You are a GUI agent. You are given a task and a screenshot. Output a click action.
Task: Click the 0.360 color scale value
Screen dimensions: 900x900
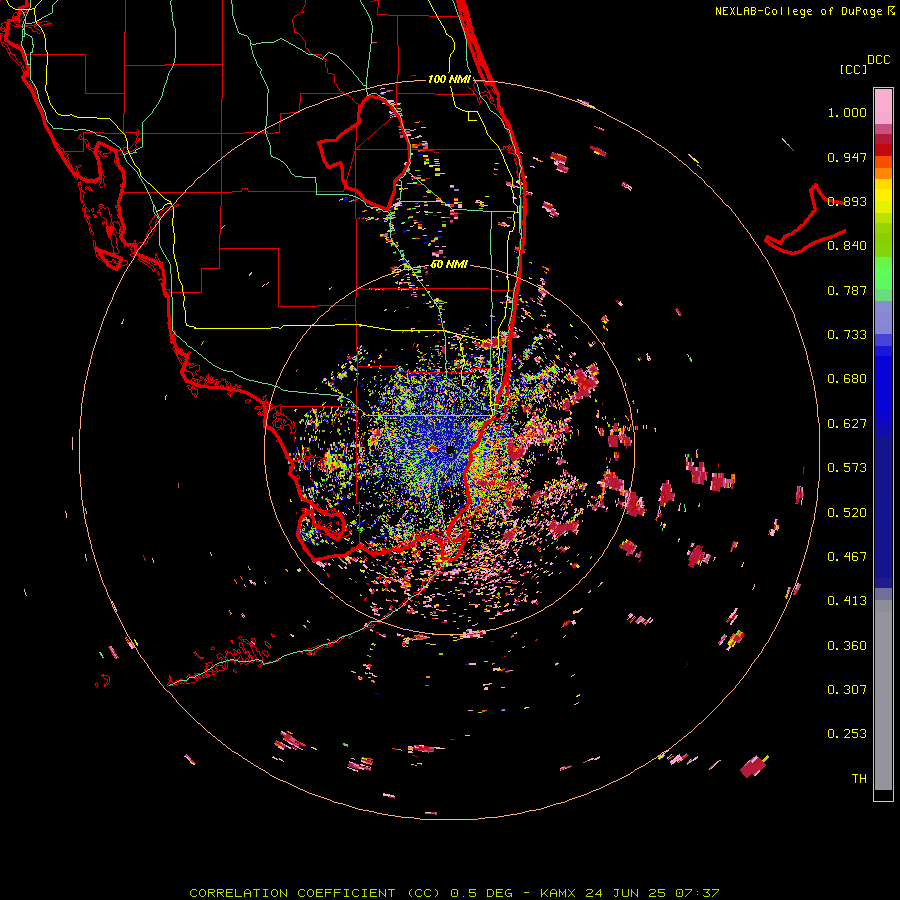point(847,646)
